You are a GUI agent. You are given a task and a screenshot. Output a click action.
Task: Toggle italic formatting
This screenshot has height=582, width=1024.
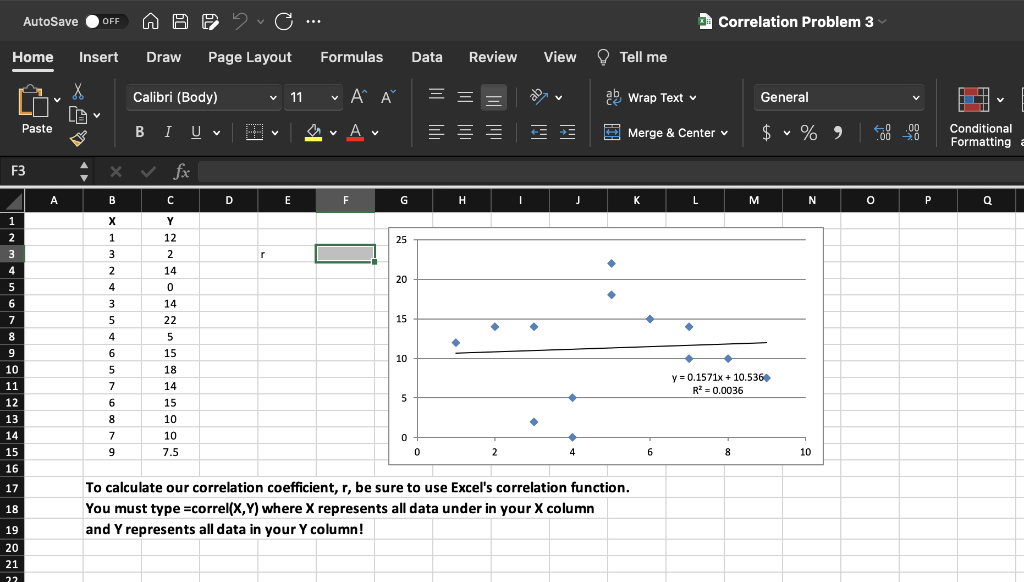click(x=166, y=132)
